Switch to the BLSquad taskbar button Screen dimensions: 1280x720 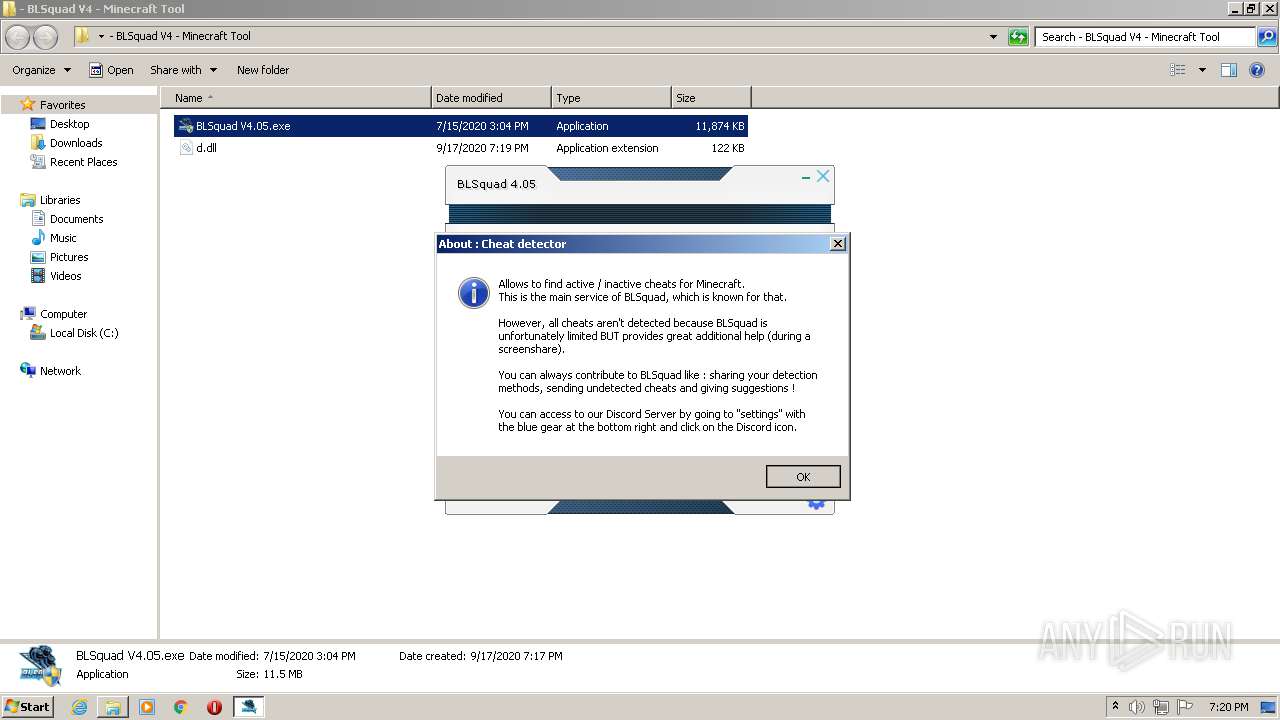coord(248,707)
